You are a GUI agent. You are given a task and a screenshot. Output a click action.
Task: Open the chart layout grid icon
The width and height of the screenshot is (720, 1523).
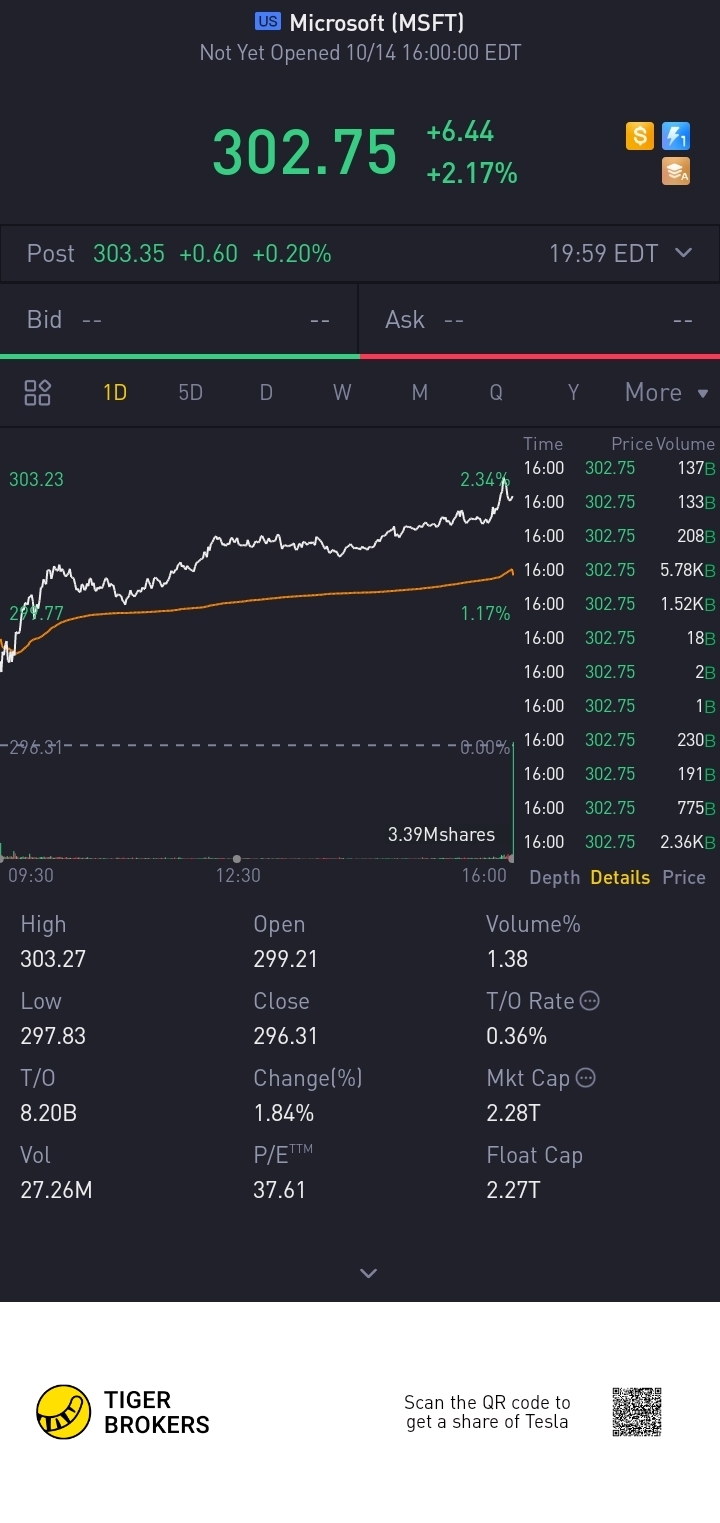38,392
